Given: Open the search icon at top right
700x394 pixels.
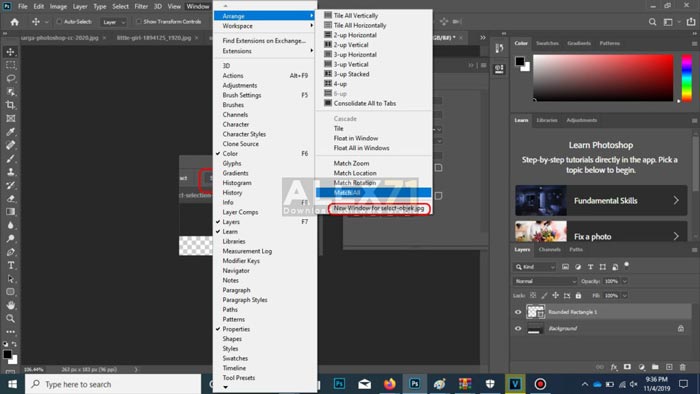Looking at the screenshot, I should [652, 22].
